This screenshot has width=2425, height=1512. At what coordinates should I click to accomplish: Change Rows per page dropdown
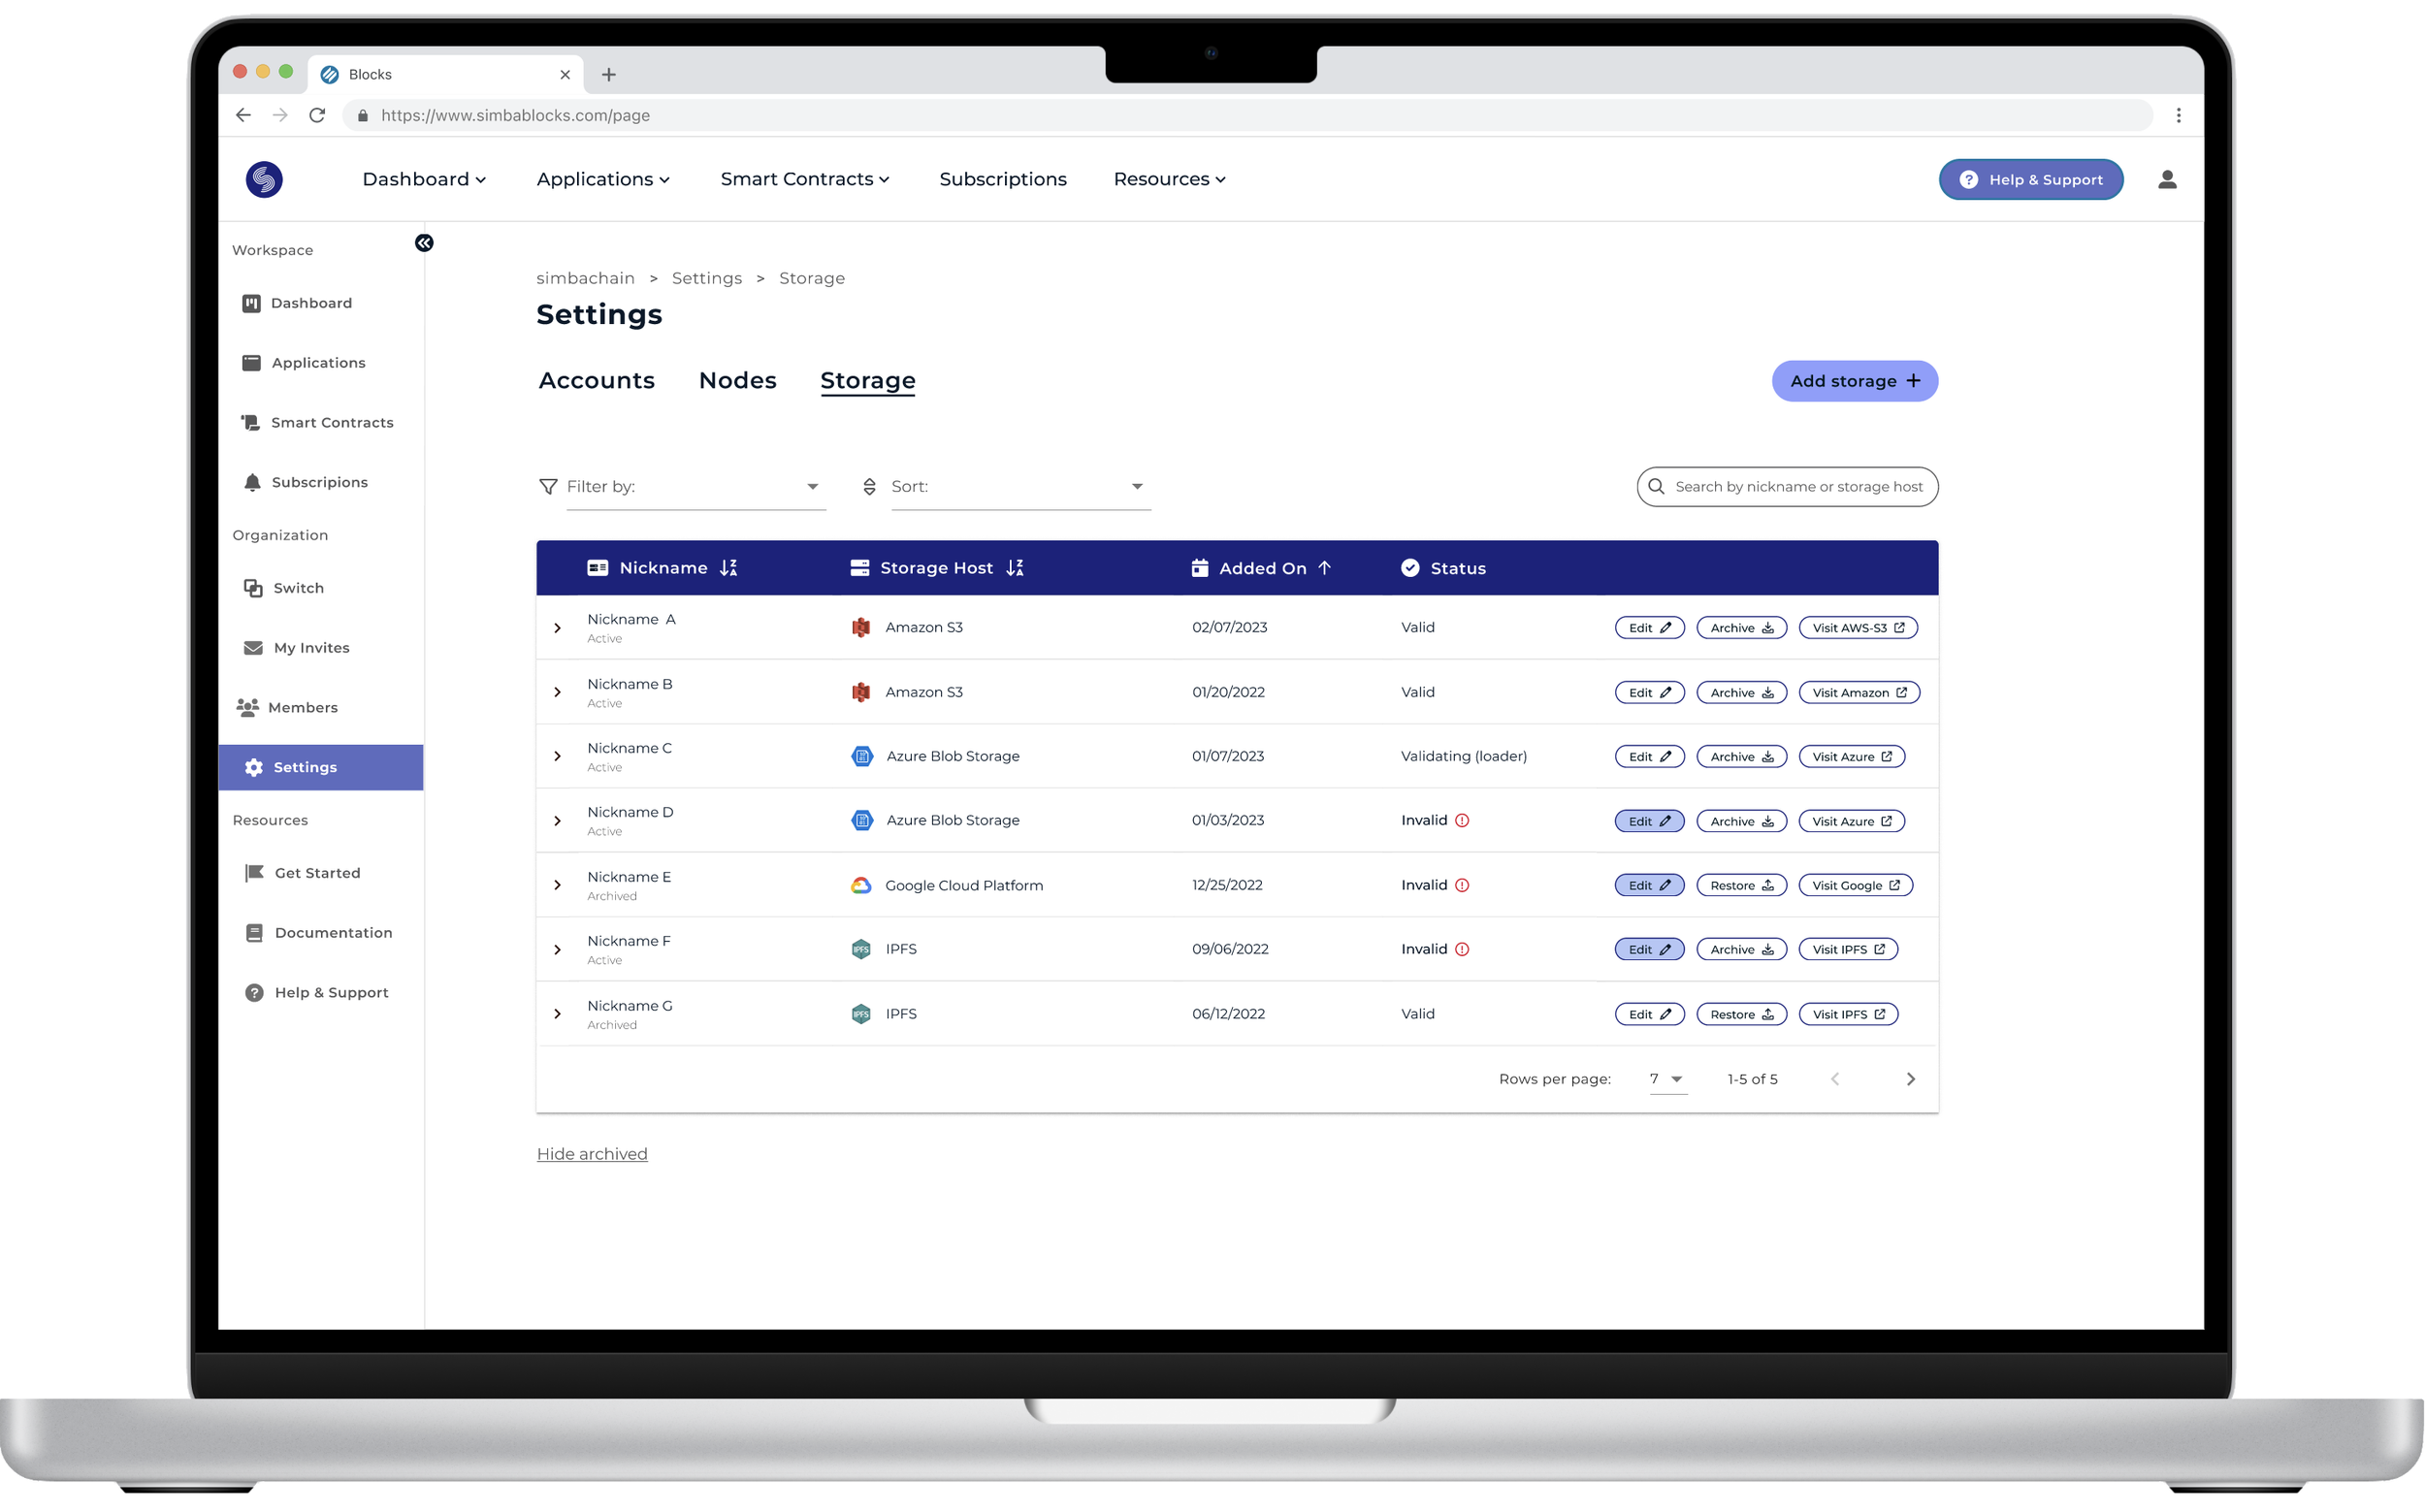(1666, 1079)
